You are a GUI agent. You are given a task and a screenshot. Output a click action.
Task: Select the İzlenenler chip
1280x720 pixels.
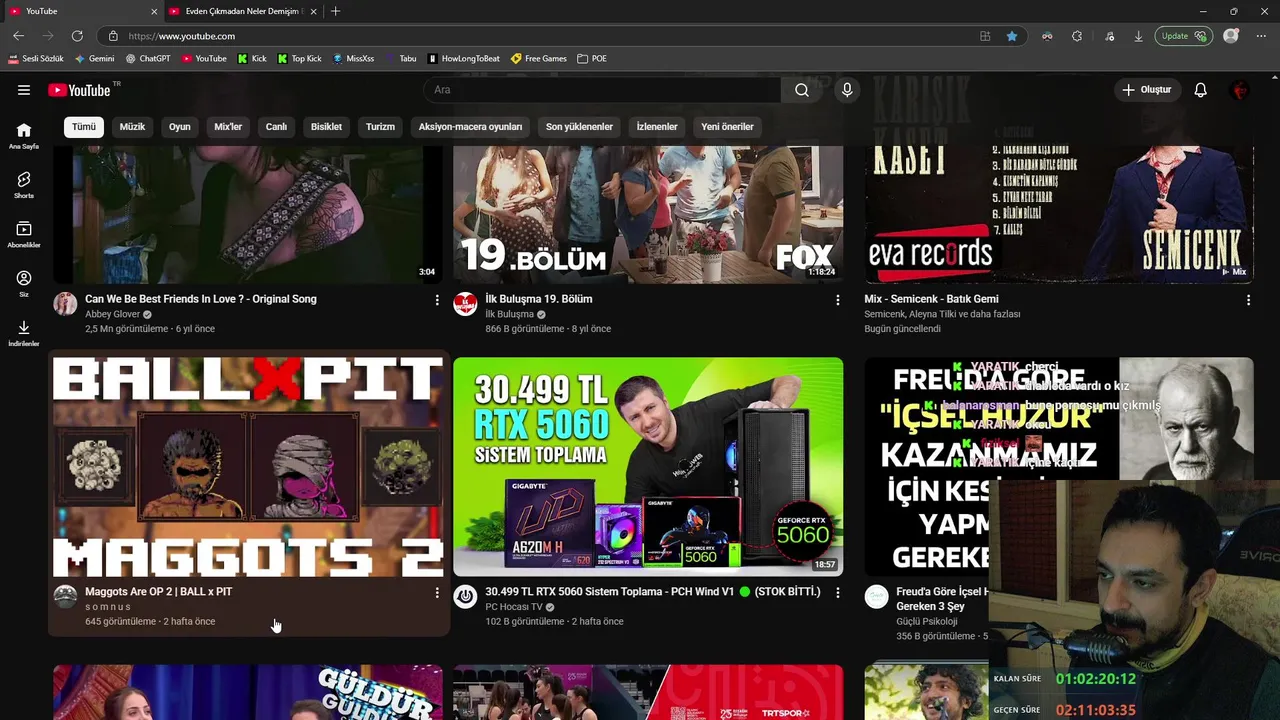click(x=657, y=127)
